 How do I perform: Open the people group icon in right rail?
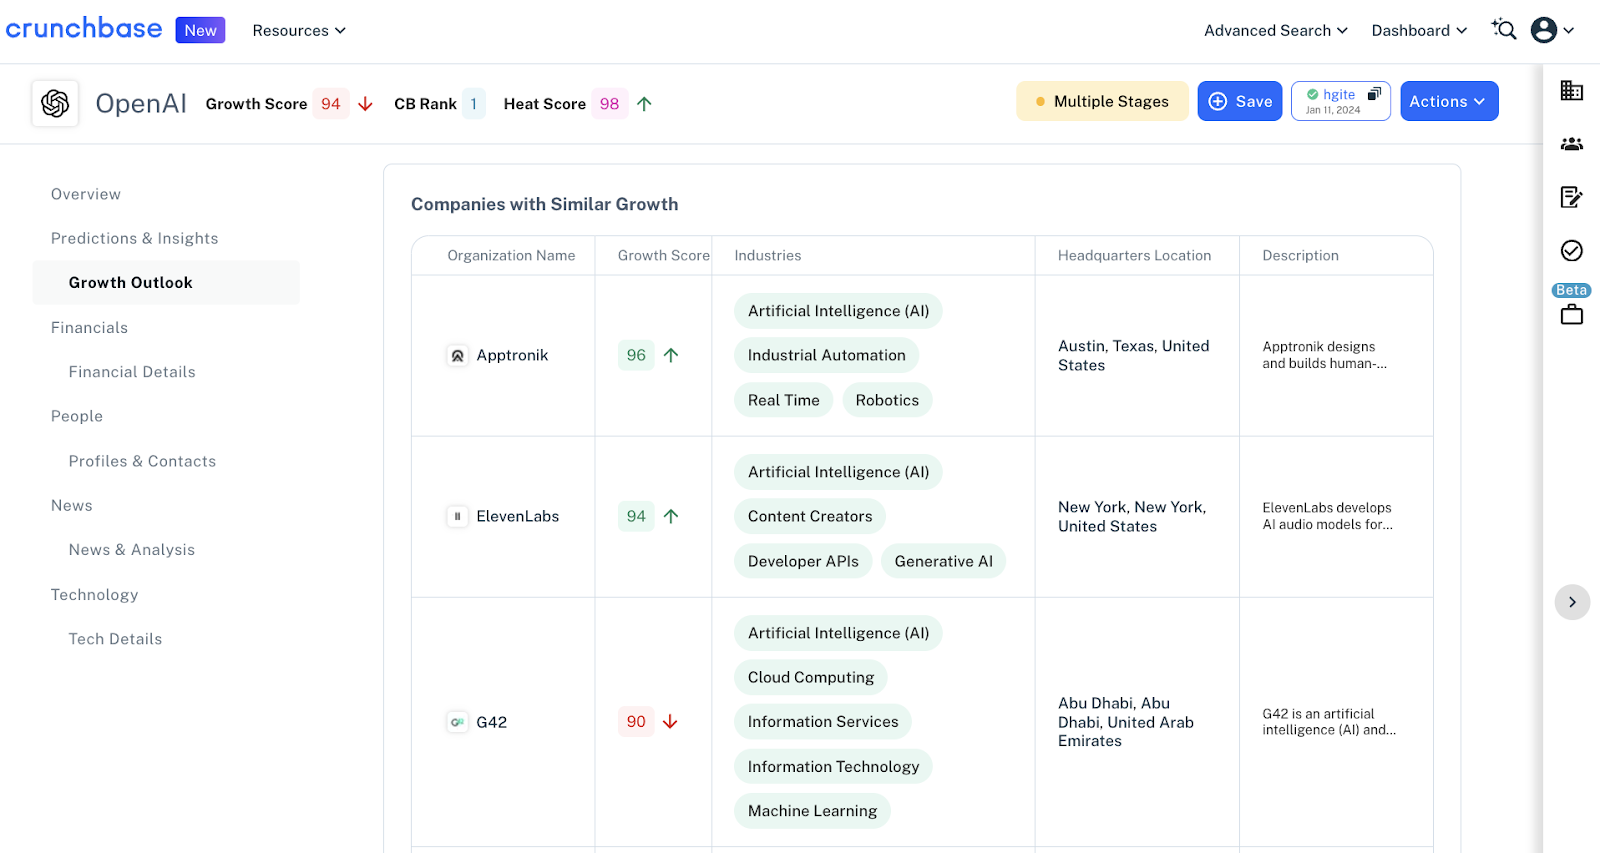click(x=1572, y=144)
